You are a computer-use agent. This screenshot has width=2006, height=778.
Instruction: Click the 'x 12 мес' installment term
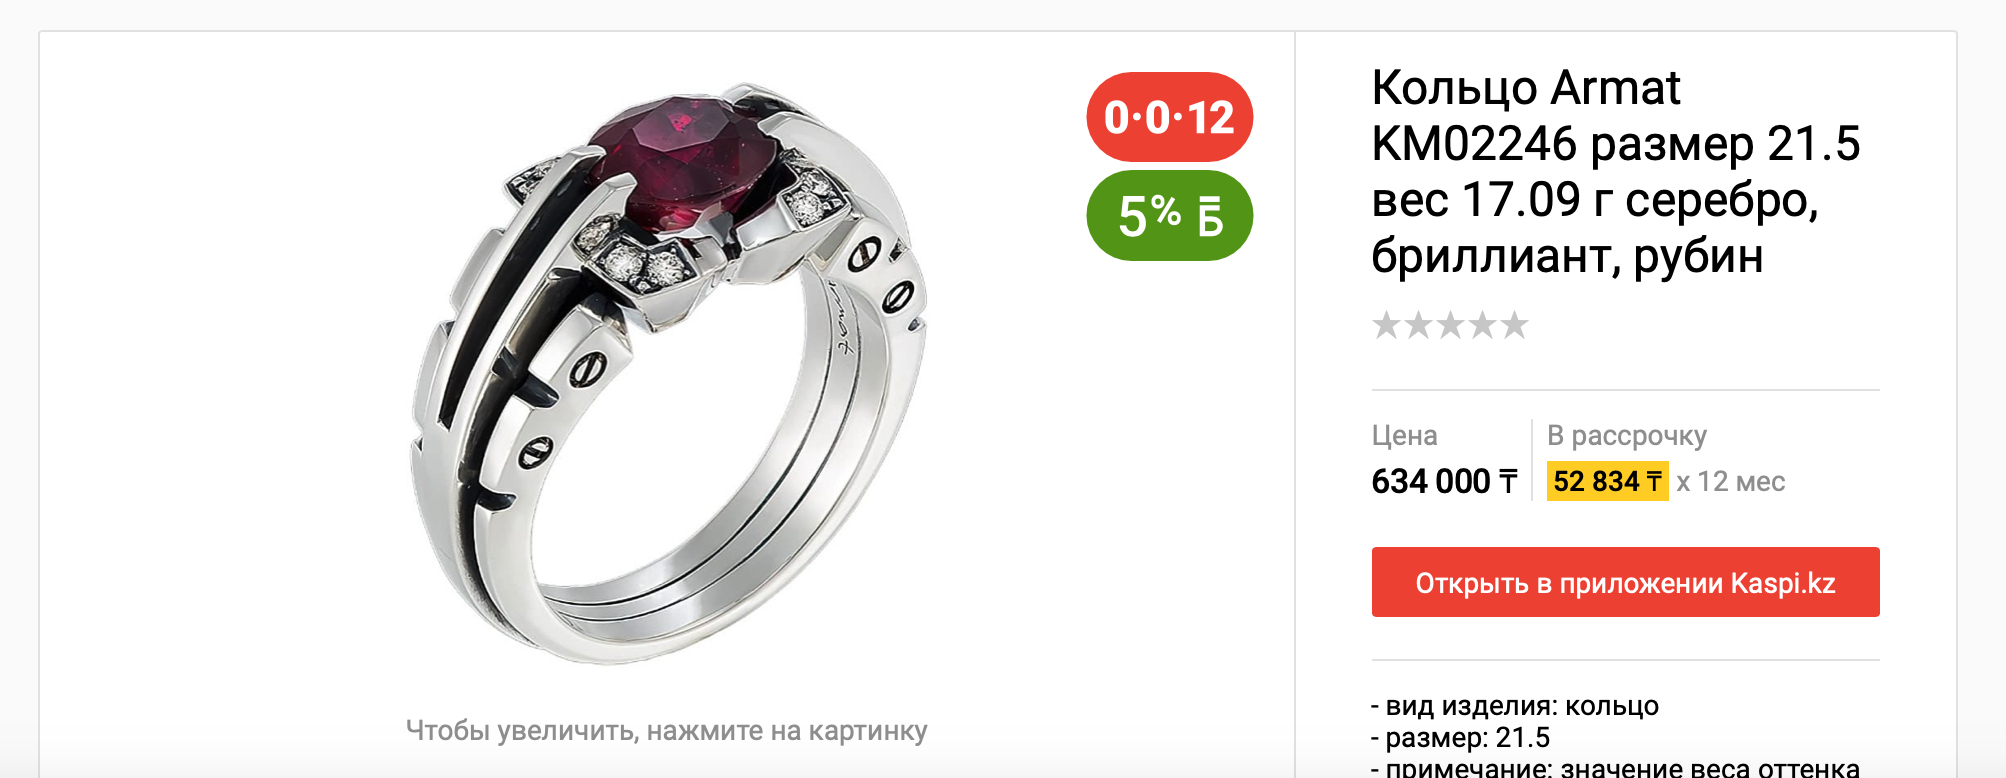(x=1731, y=481)
